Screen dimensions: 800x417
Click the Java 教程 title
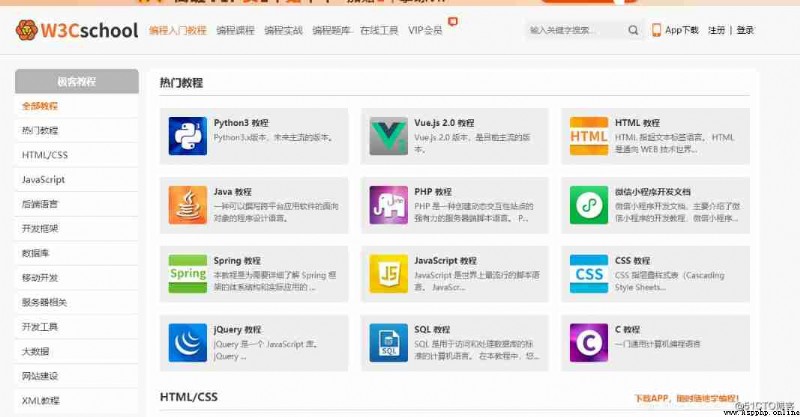point(233,192)
